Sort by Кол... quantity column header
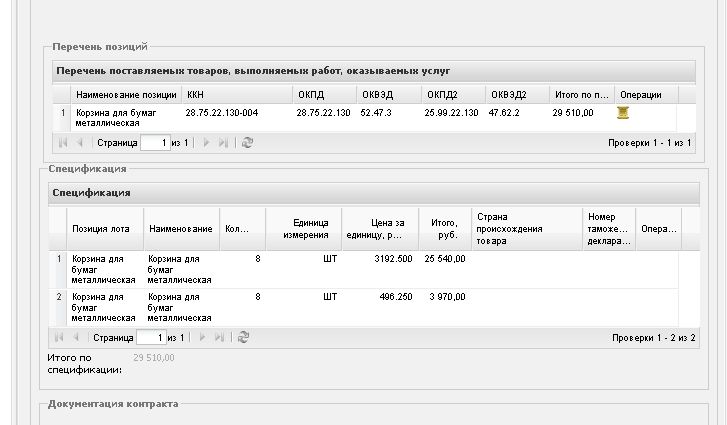This screenshot has height=425, width=727. tap(242, 229)
